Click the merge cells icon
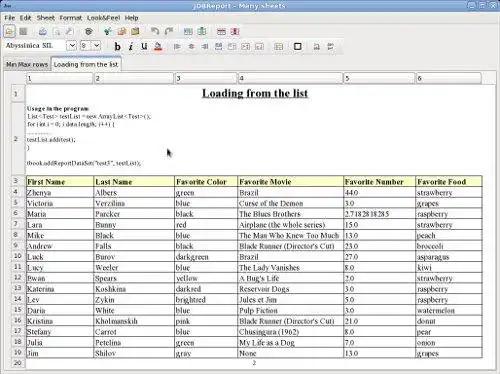500x374 pixels. (278, 47)
